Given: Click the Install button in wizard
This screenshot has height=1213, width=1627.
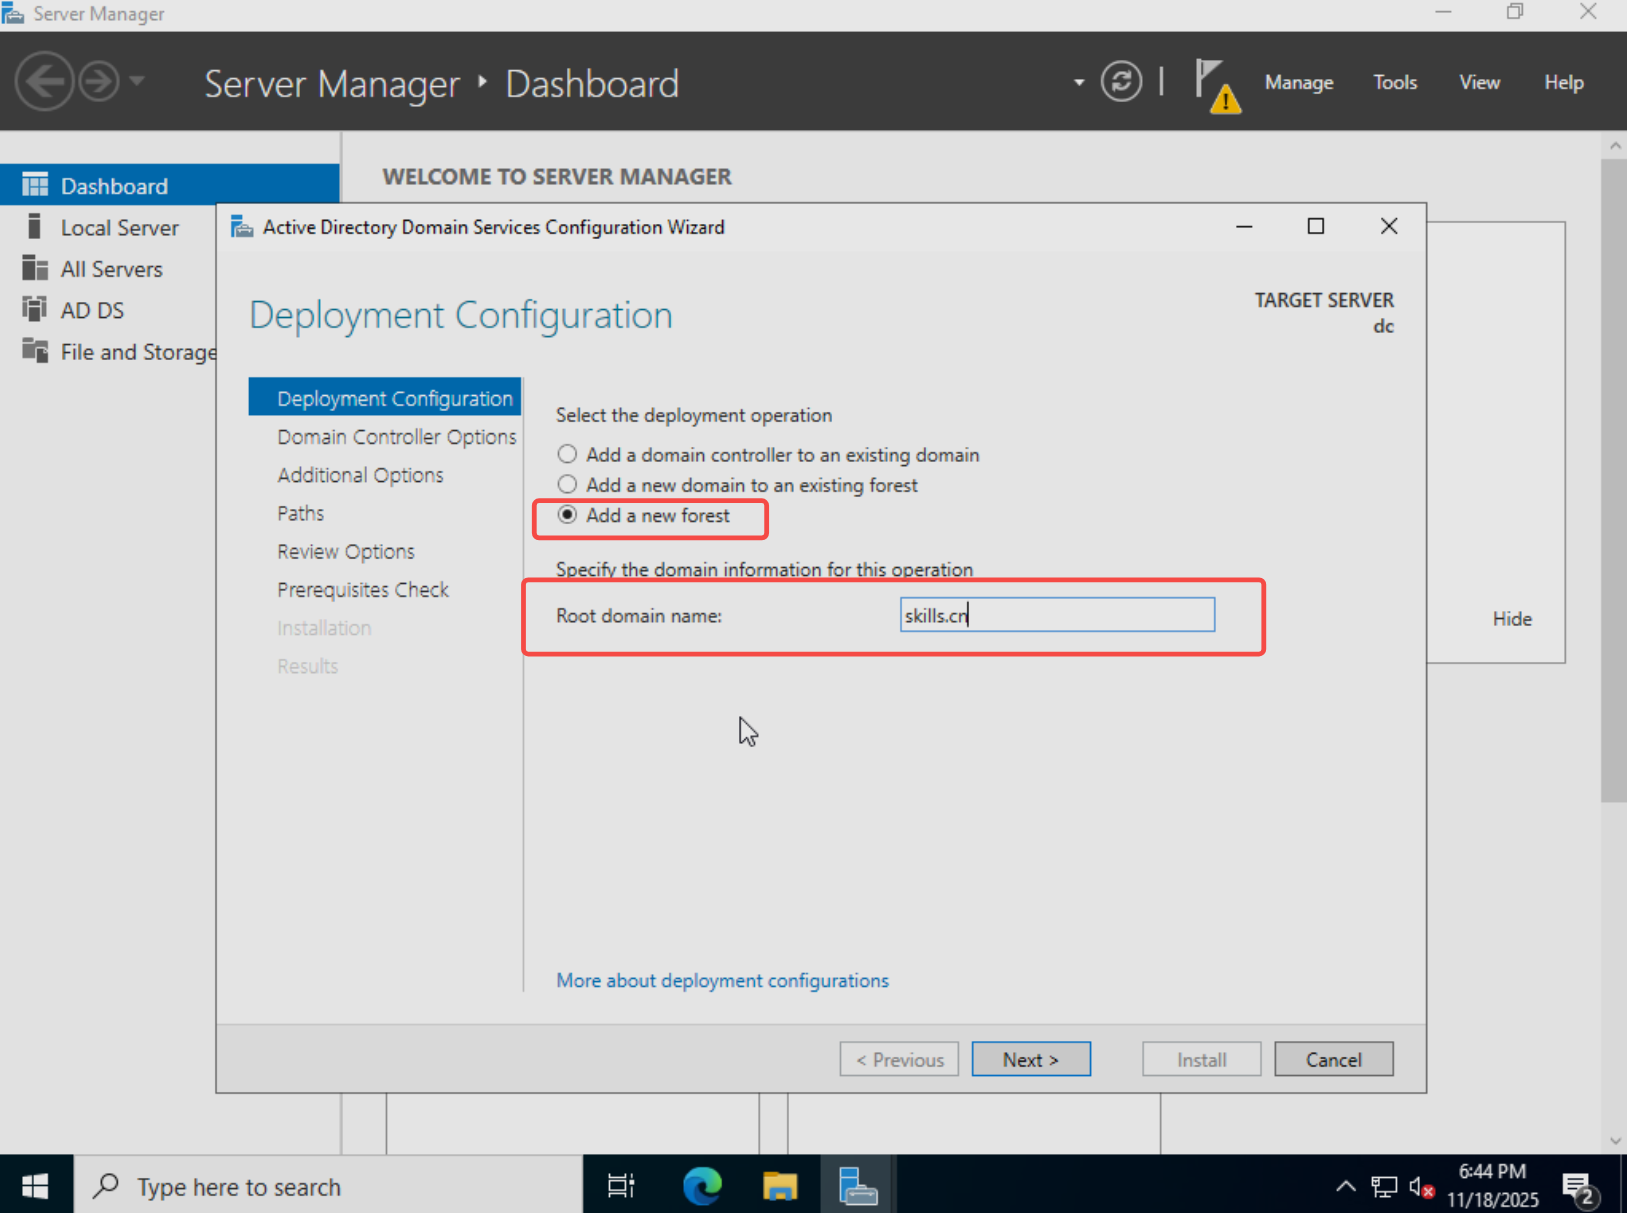Looking at the screenshot, I should coord(1201,1059).
